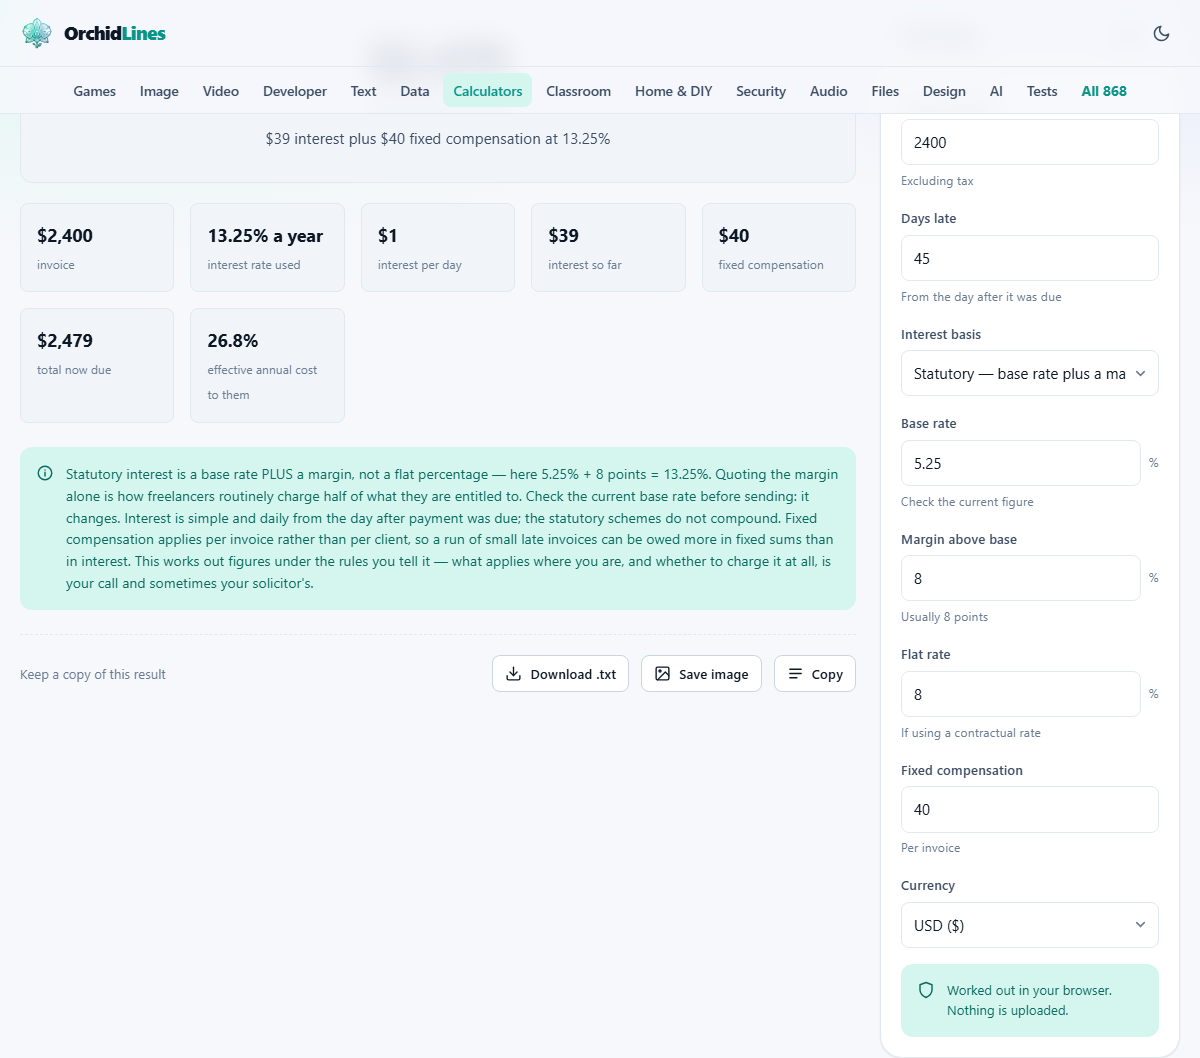Click the Save image button
1200x1058 pixels.
point(702,674)
